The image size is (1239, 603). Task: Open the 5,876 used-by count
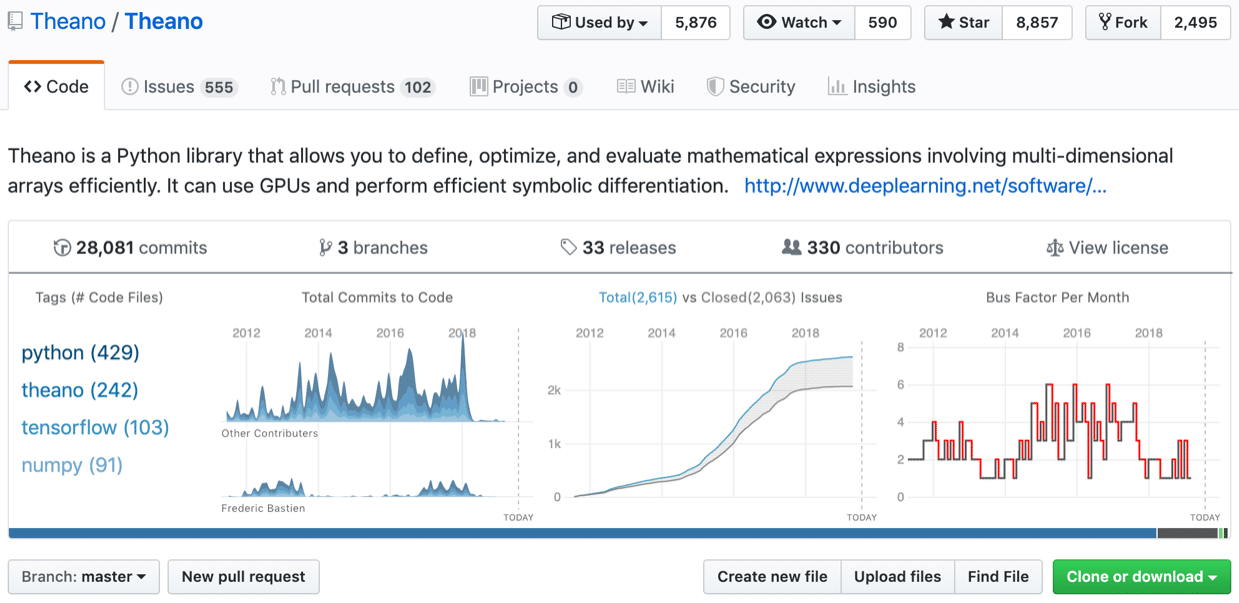[x=695, y=22]
